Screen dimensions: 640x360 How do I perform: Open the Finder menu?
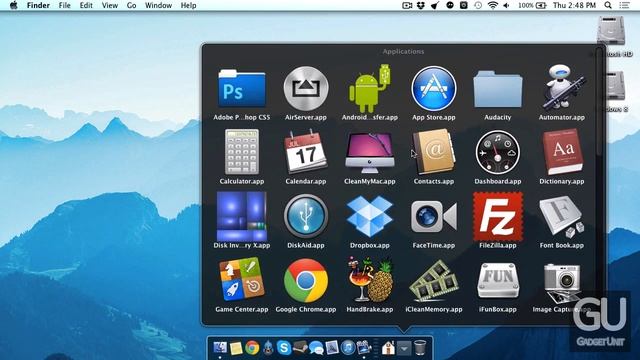38,5
